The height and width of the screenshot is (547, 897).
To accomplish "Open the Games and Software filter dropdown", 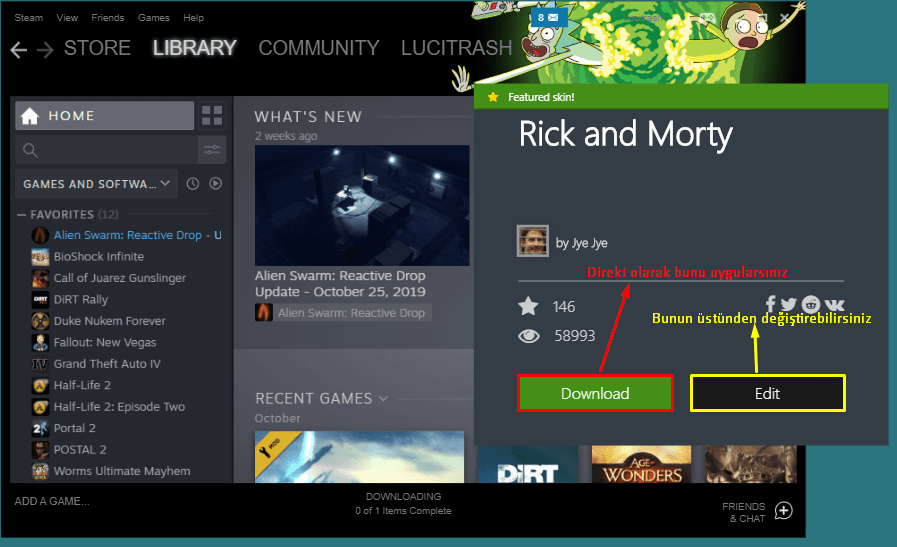I will tap(97, 184).
